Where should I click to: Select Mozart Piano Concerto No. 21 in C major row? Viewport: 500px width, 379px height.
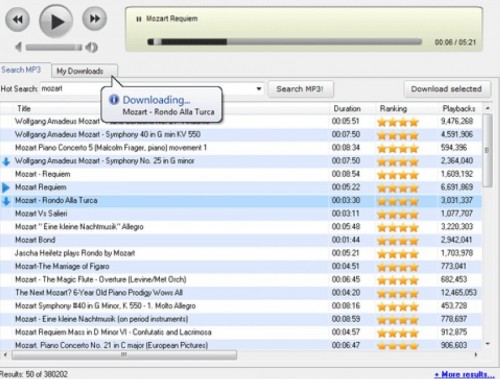point(241,345)
